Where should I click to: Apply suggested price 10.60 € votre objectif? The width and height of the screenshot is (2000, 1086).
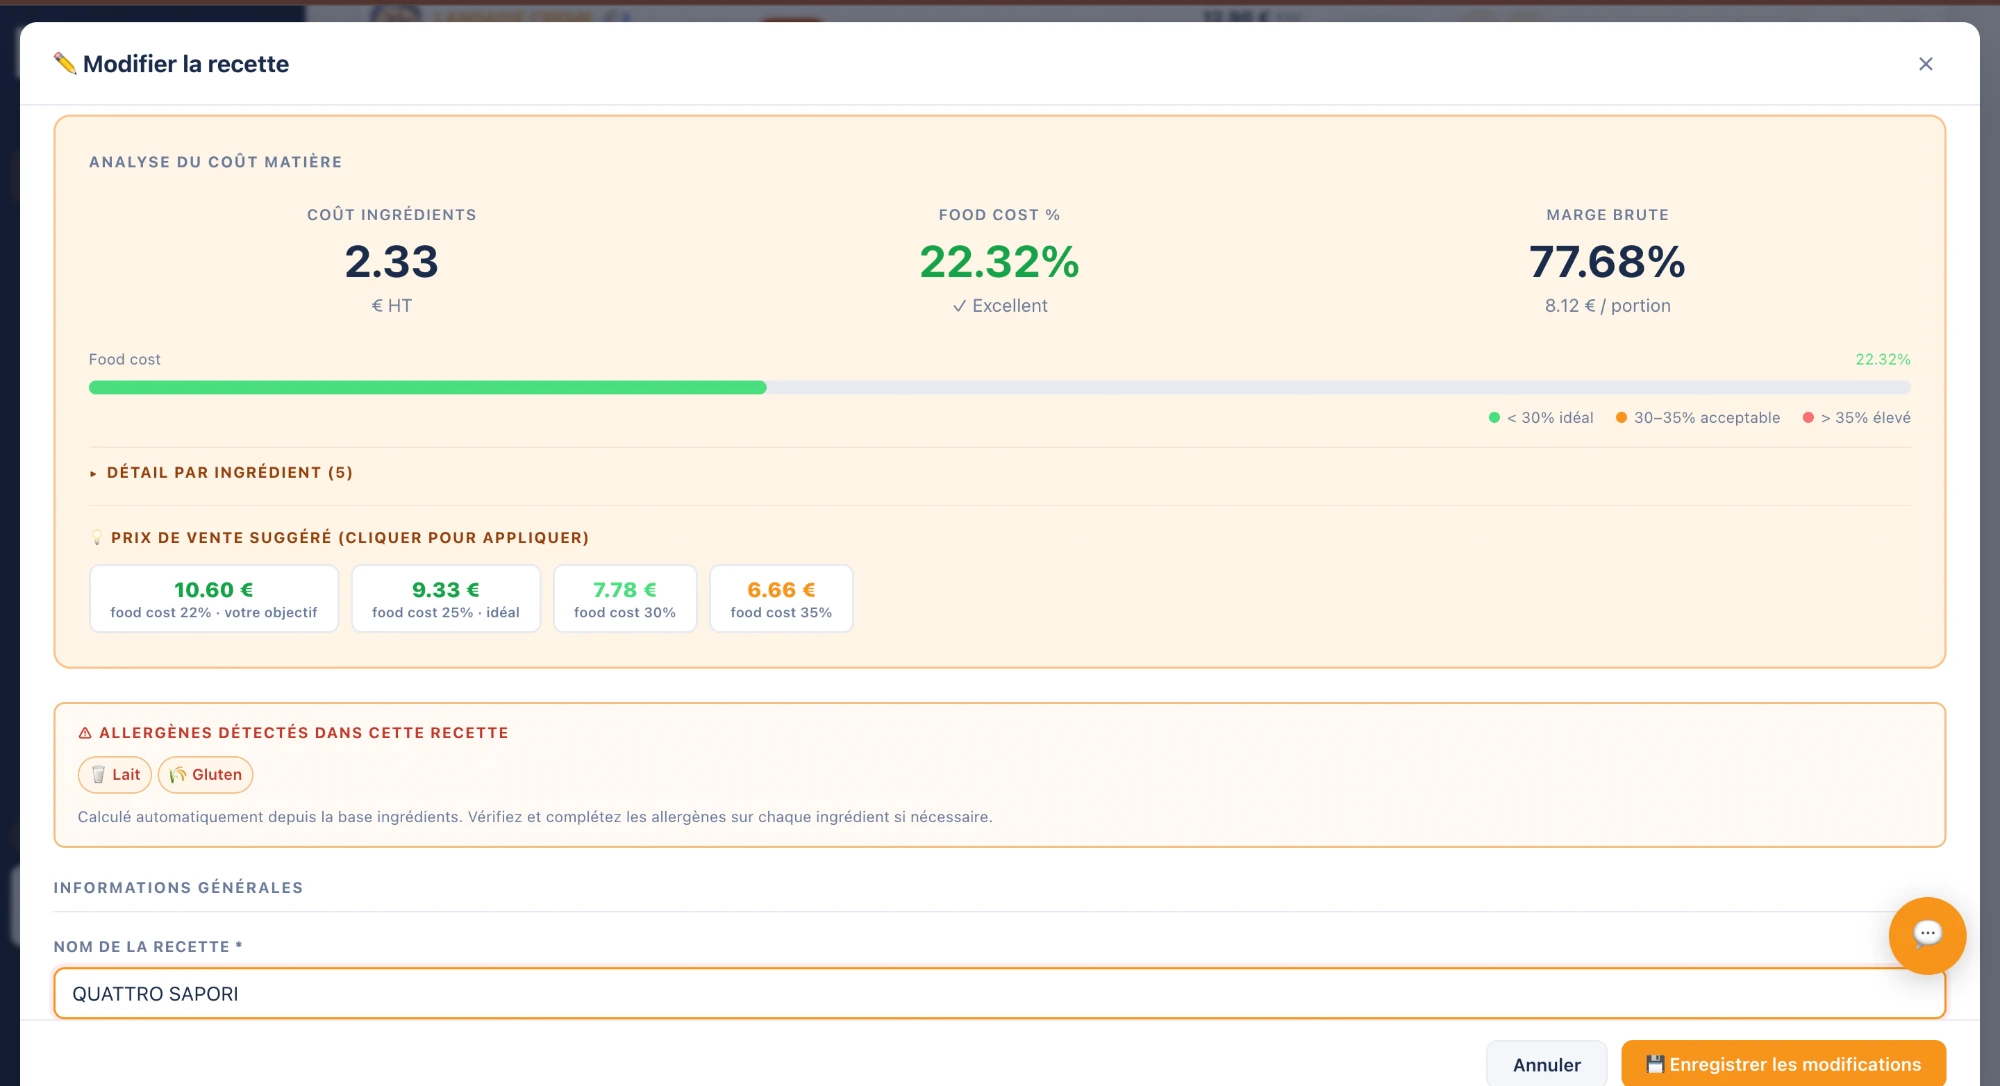tap(214, 599)
